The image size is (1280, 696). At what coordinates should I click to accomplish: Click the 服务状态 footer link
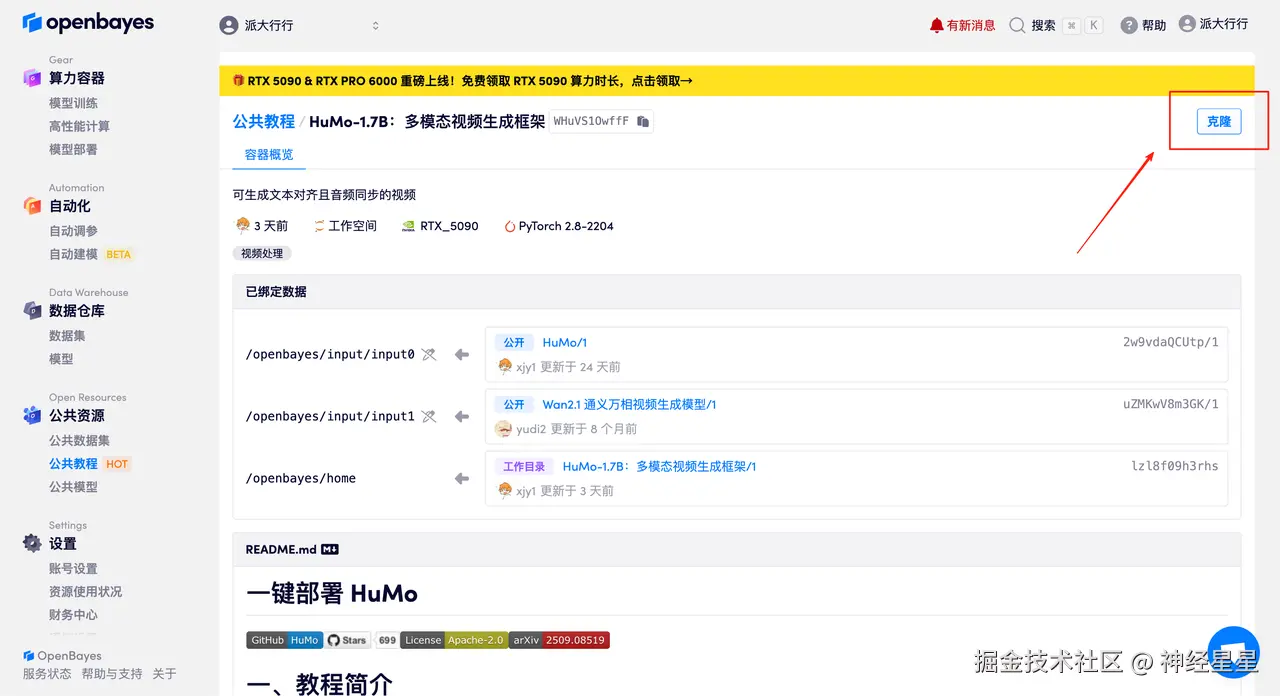[x=47, y=674]
